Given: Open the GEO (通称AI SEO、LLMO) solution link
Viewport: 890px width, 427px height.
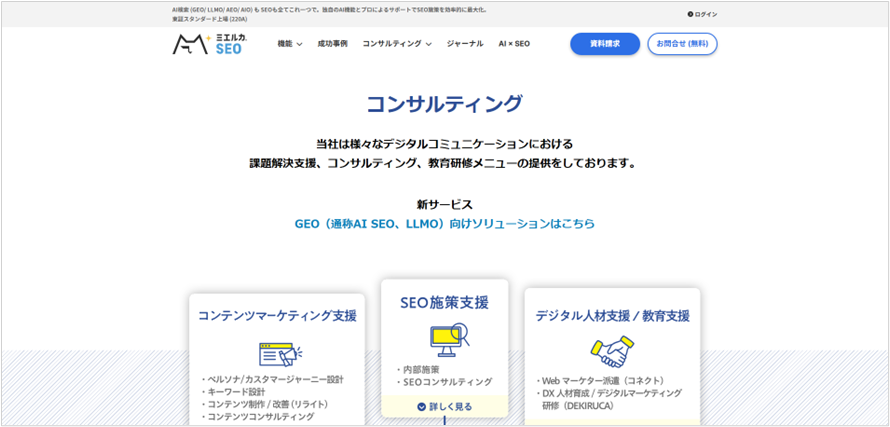Looking at the screenshot, I should click(444, 224).
